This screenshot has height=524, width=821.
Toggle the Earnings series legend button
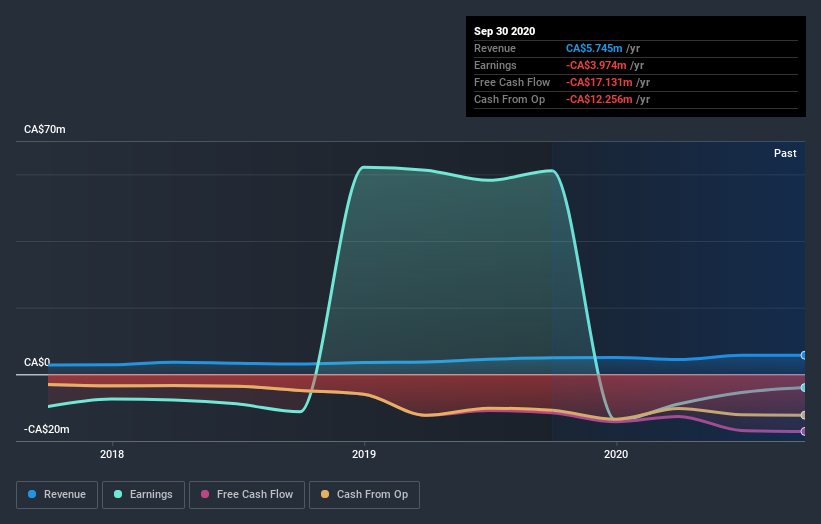tap(143, 495)
